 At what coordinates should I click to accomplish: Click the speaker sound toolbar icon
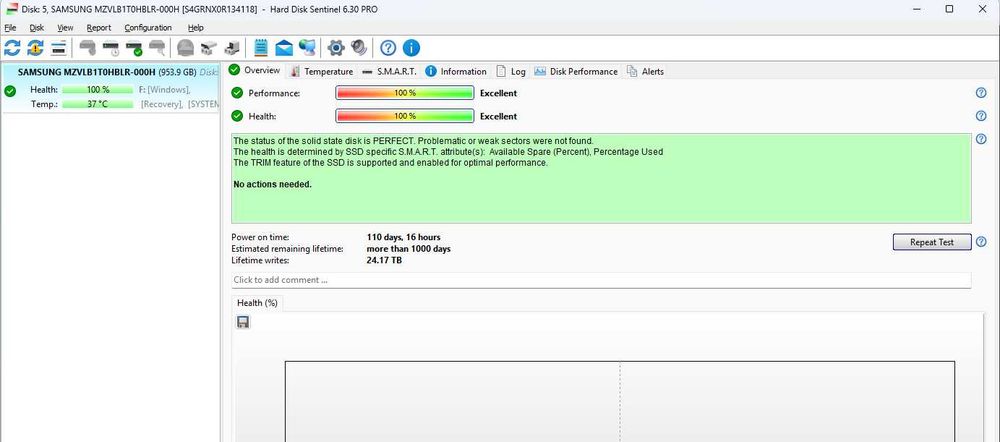tap(359, 48)
